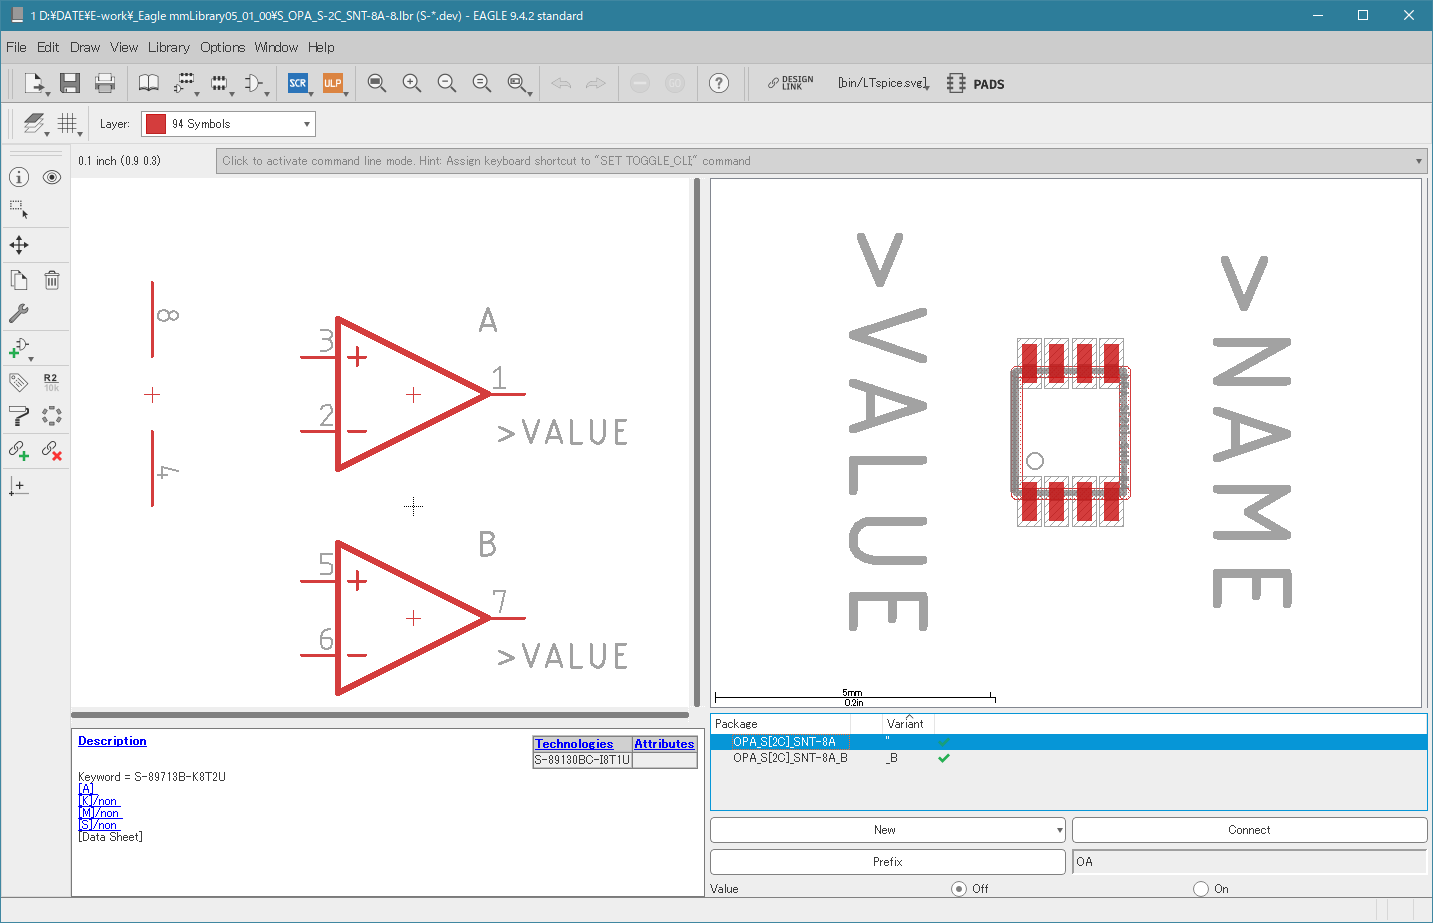Open the Description link

112,741
